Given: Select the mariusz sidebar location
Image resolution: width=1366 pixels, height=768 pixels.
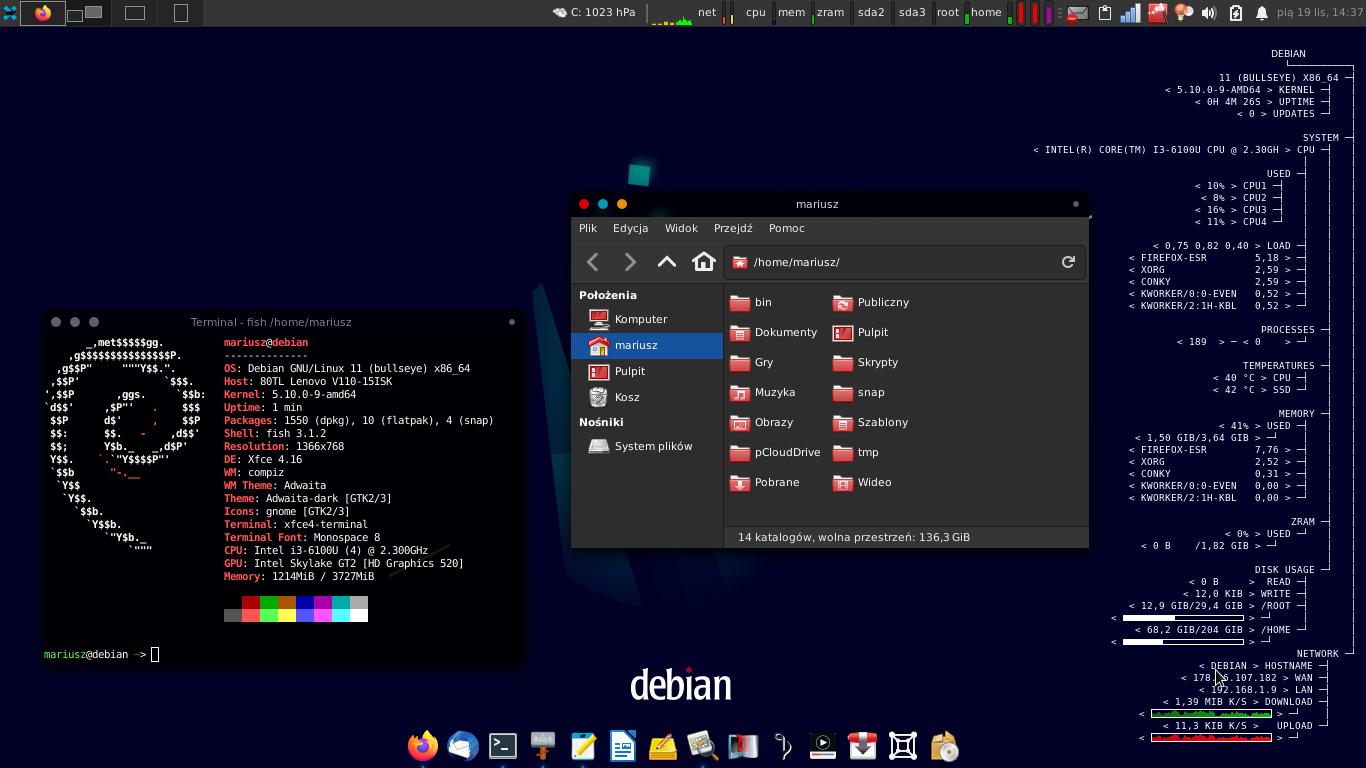Looking at the screenshot, I should point(647,345).
